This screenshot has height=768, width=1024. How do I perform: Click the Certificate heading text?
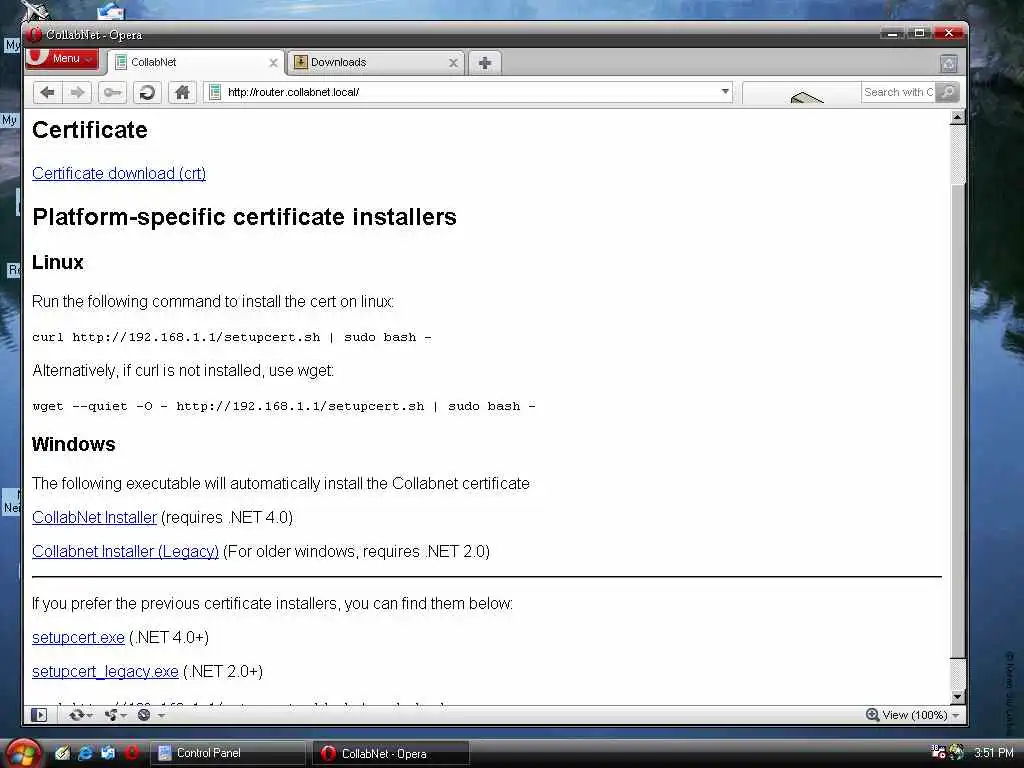89,129
